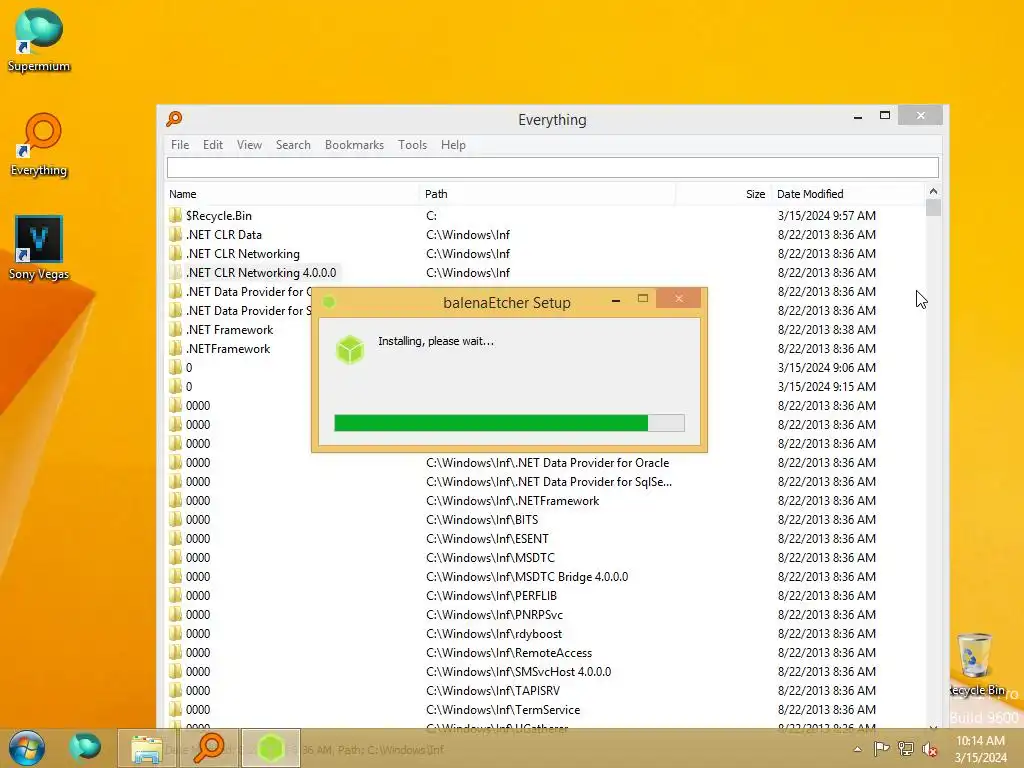Viewport: 1024px width, 768px height.
Task: Sort by Name column header
Action: click(291, 194)
